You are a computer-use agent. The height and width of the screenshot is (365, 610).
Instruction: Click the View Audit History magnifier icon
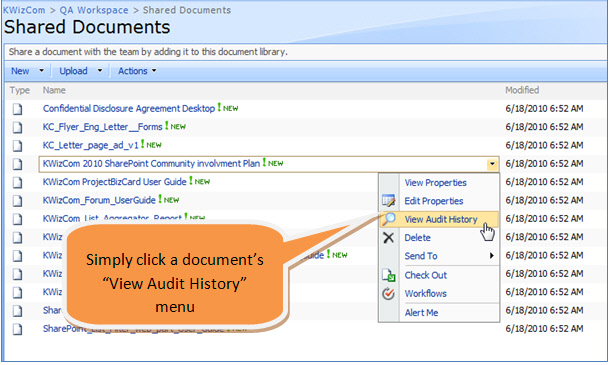point(388,219)
